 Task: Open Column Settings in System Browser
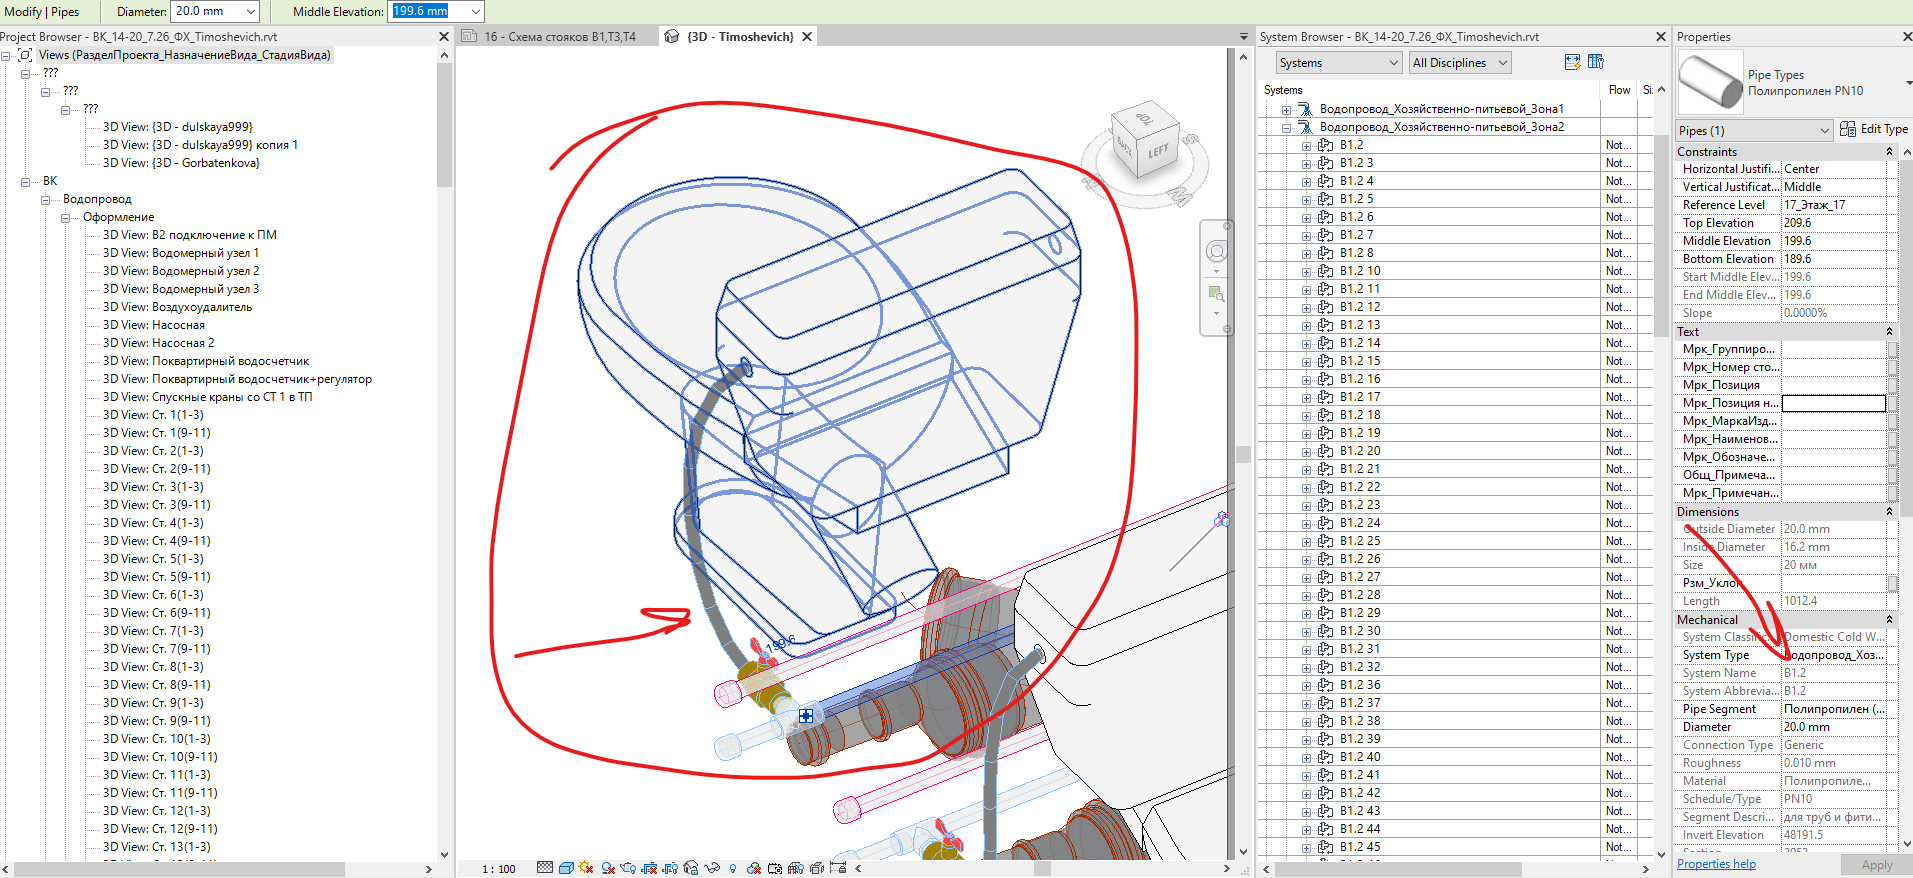1596,62
